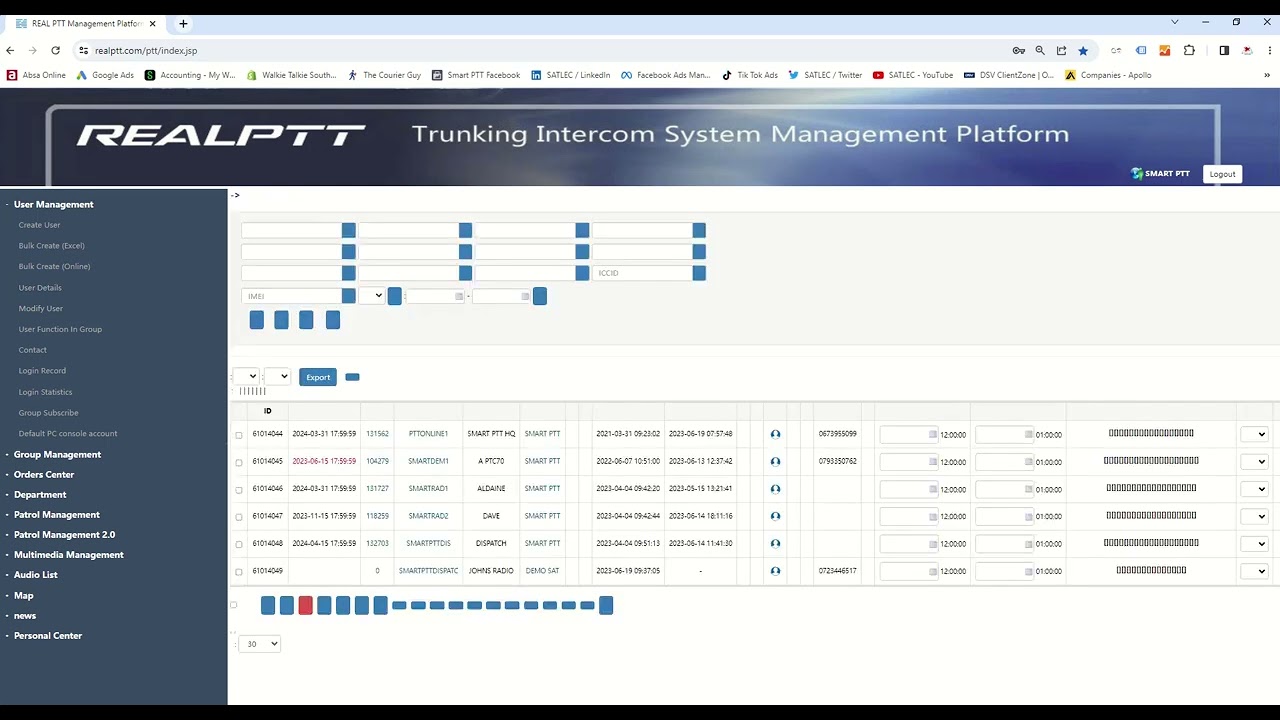Click the browser address bar URL
This screenshot has height=720, width=1280.
click(x=146, y=50)
